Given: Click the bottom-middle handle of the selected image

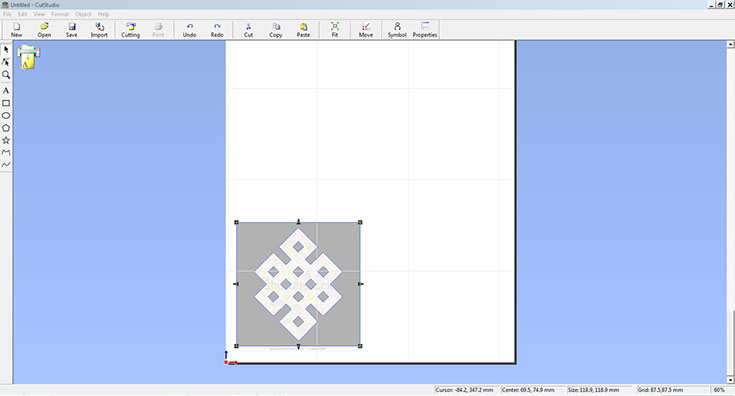Looking at the screenshot, I should pyautogui.click(x=299, y=347).
